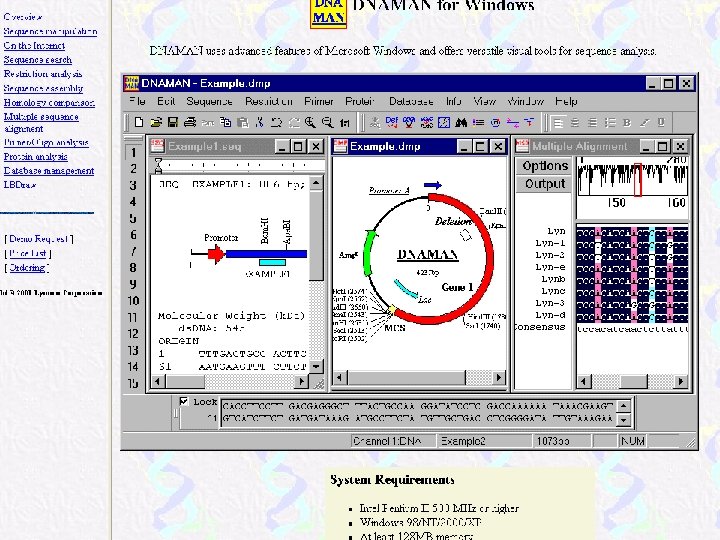720x540 pixels.
Task: Click scroll down arrow of sequence text panel
Action: tap(623, 420)
